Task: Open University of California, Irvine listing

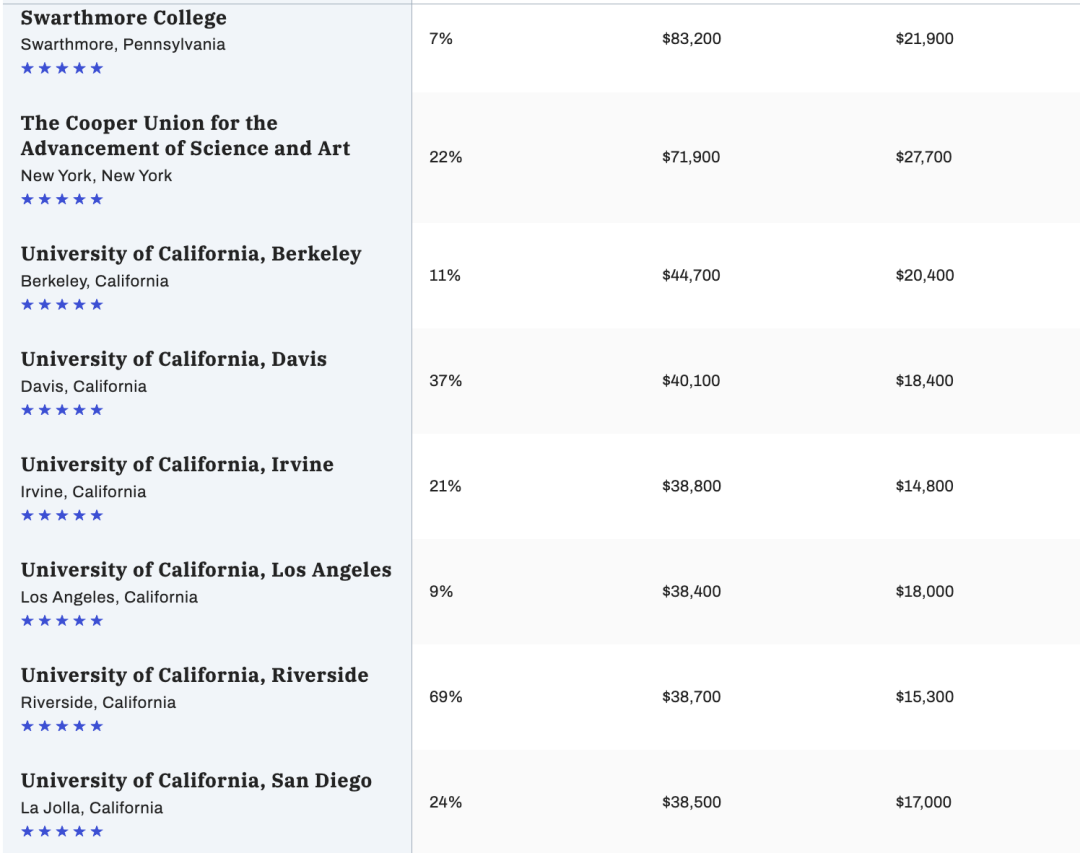Action: [177, 464]
